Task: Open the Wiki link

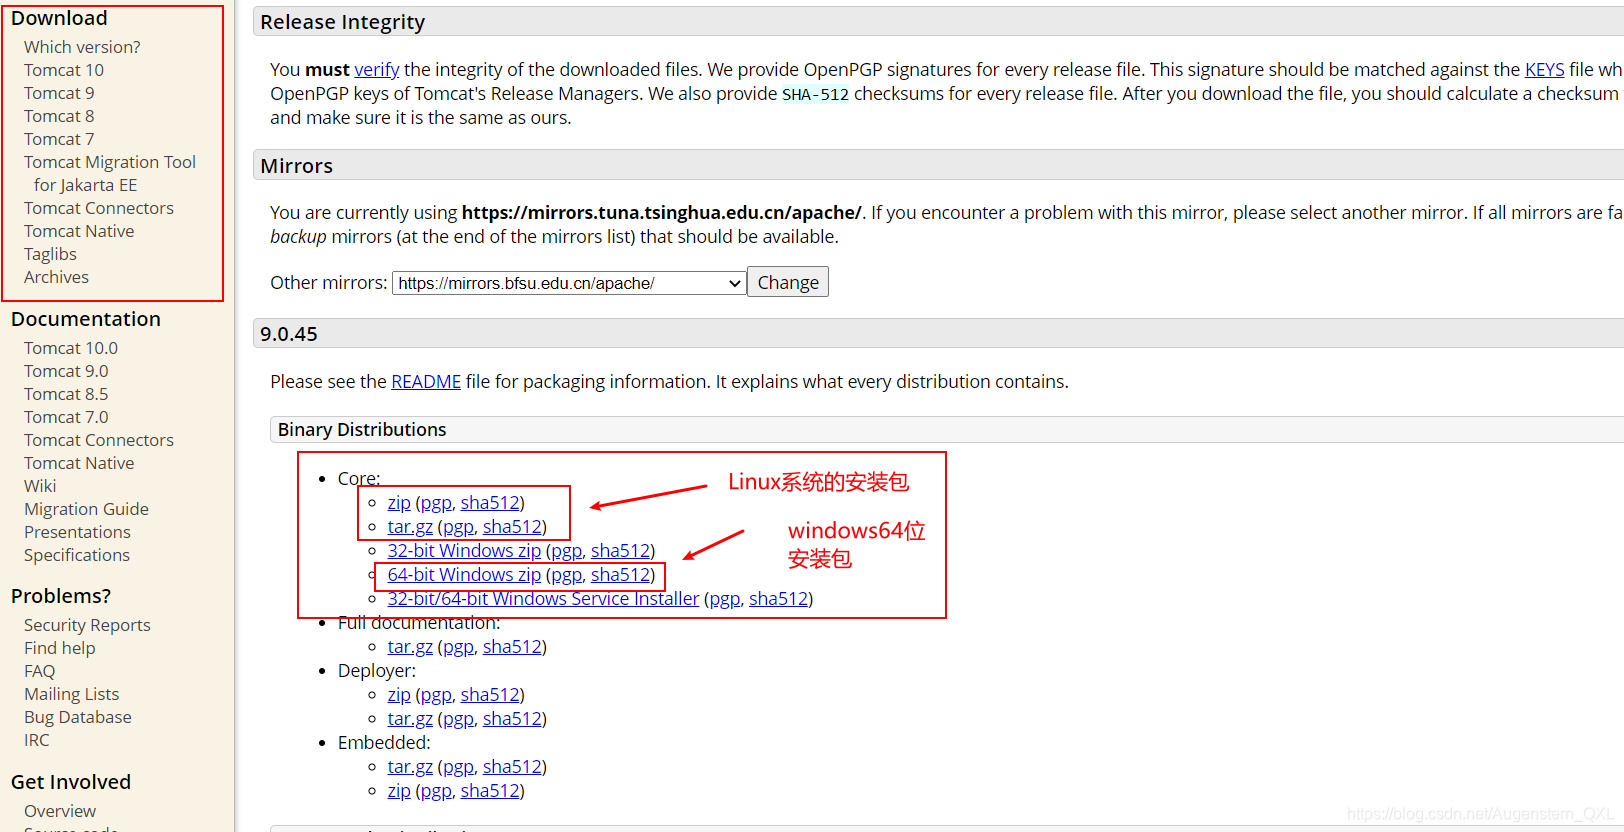Action: point(40,486)
